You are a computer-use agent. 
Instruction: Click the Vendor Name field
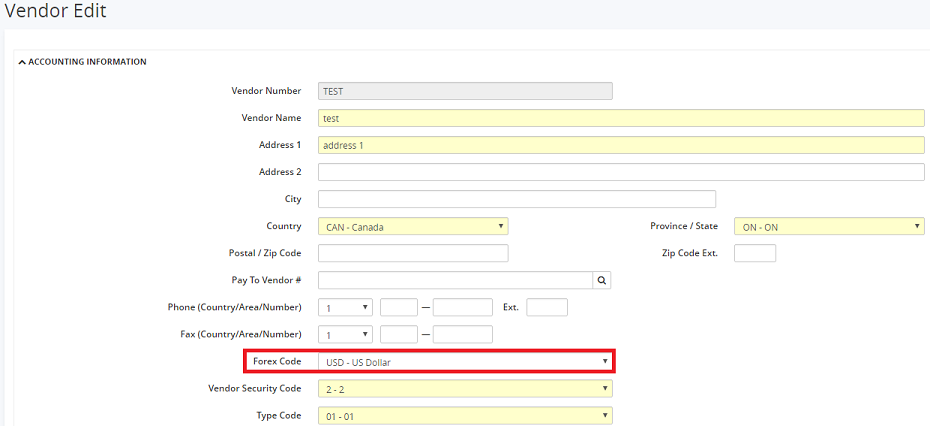click(x=620, y=118)
